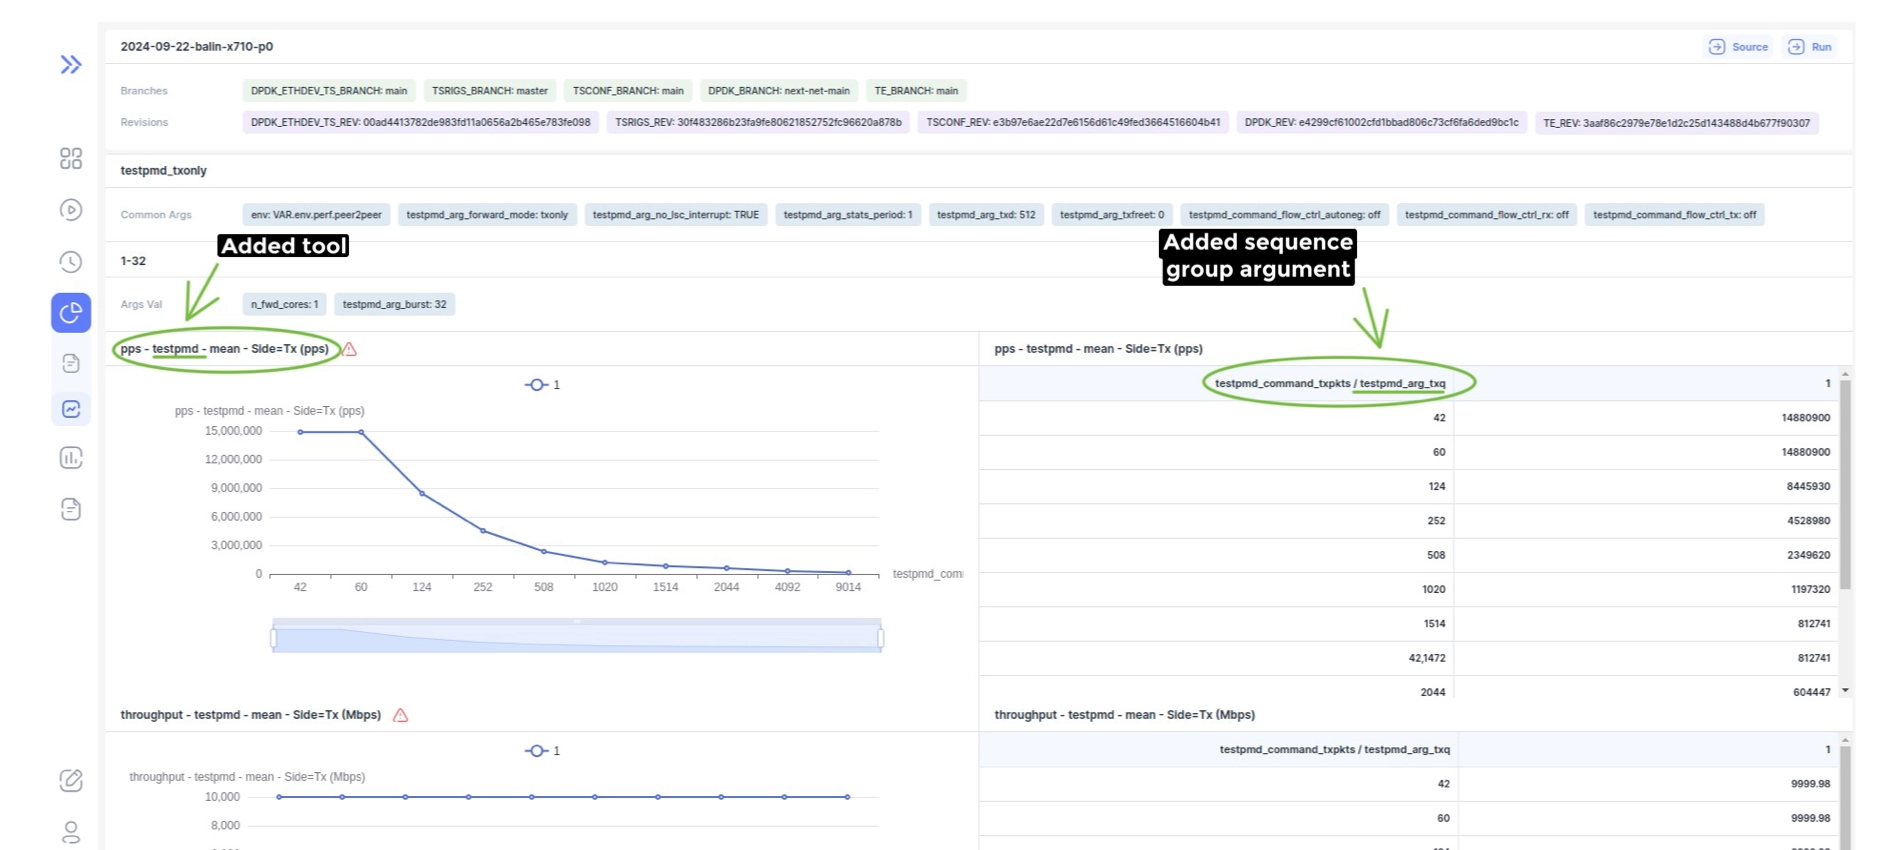
Task: Click warning triangle beside throughput chart title
Action: [x=401, y=716]
